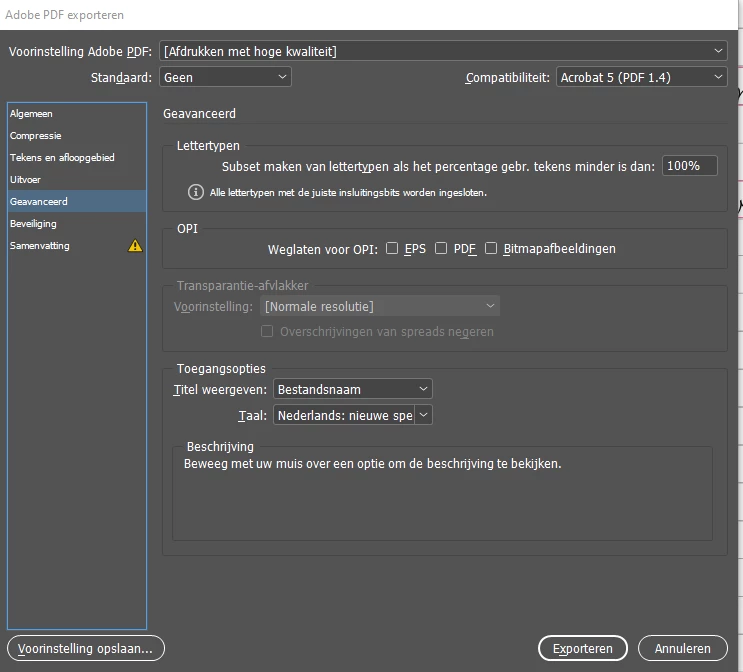Toggle Overschrijvingen van spreads negeren checkbox
Screen dimensions: 743x672
(267, 331)
